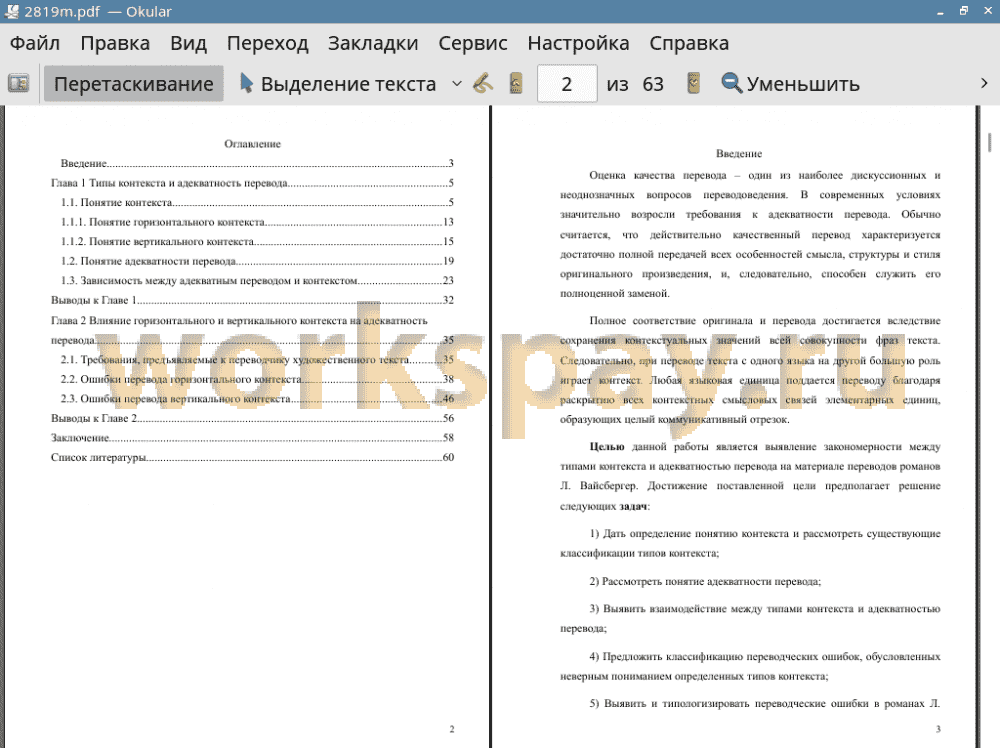This screenshot has height=748, width=1000.
Task: Switch to Выделение текста tool
Action: [x=338, y=84]
